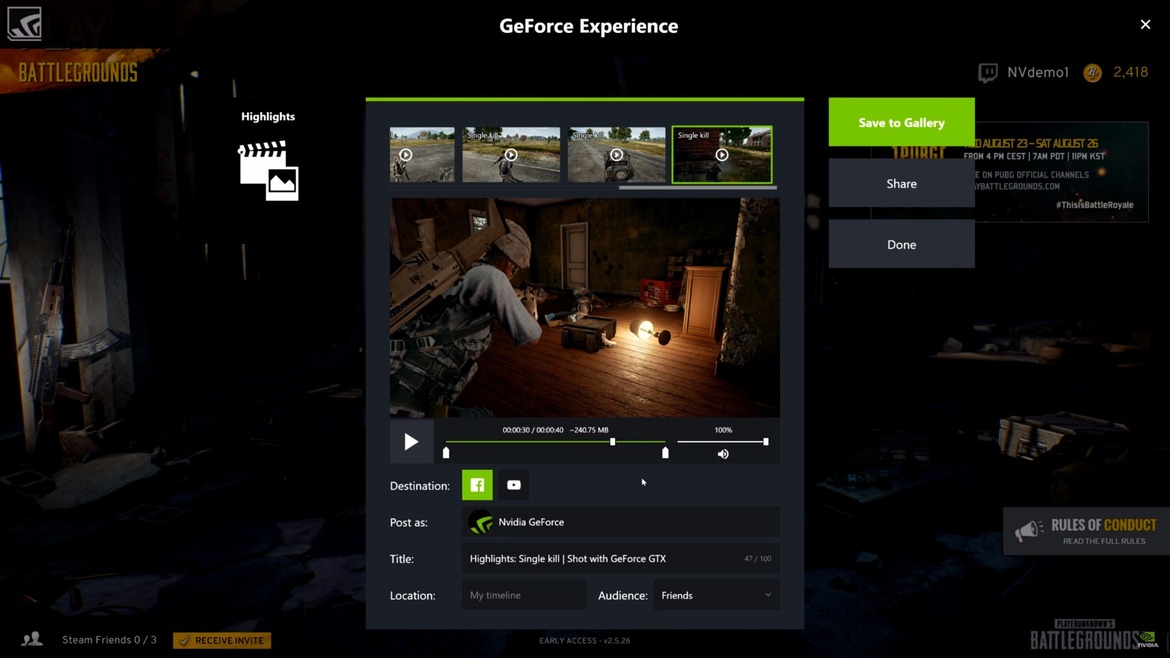This screenshot has width=1170, height=658.
Task: Click the 00:00:30 / 00:00:40 time readout
Action: (533, 430)
